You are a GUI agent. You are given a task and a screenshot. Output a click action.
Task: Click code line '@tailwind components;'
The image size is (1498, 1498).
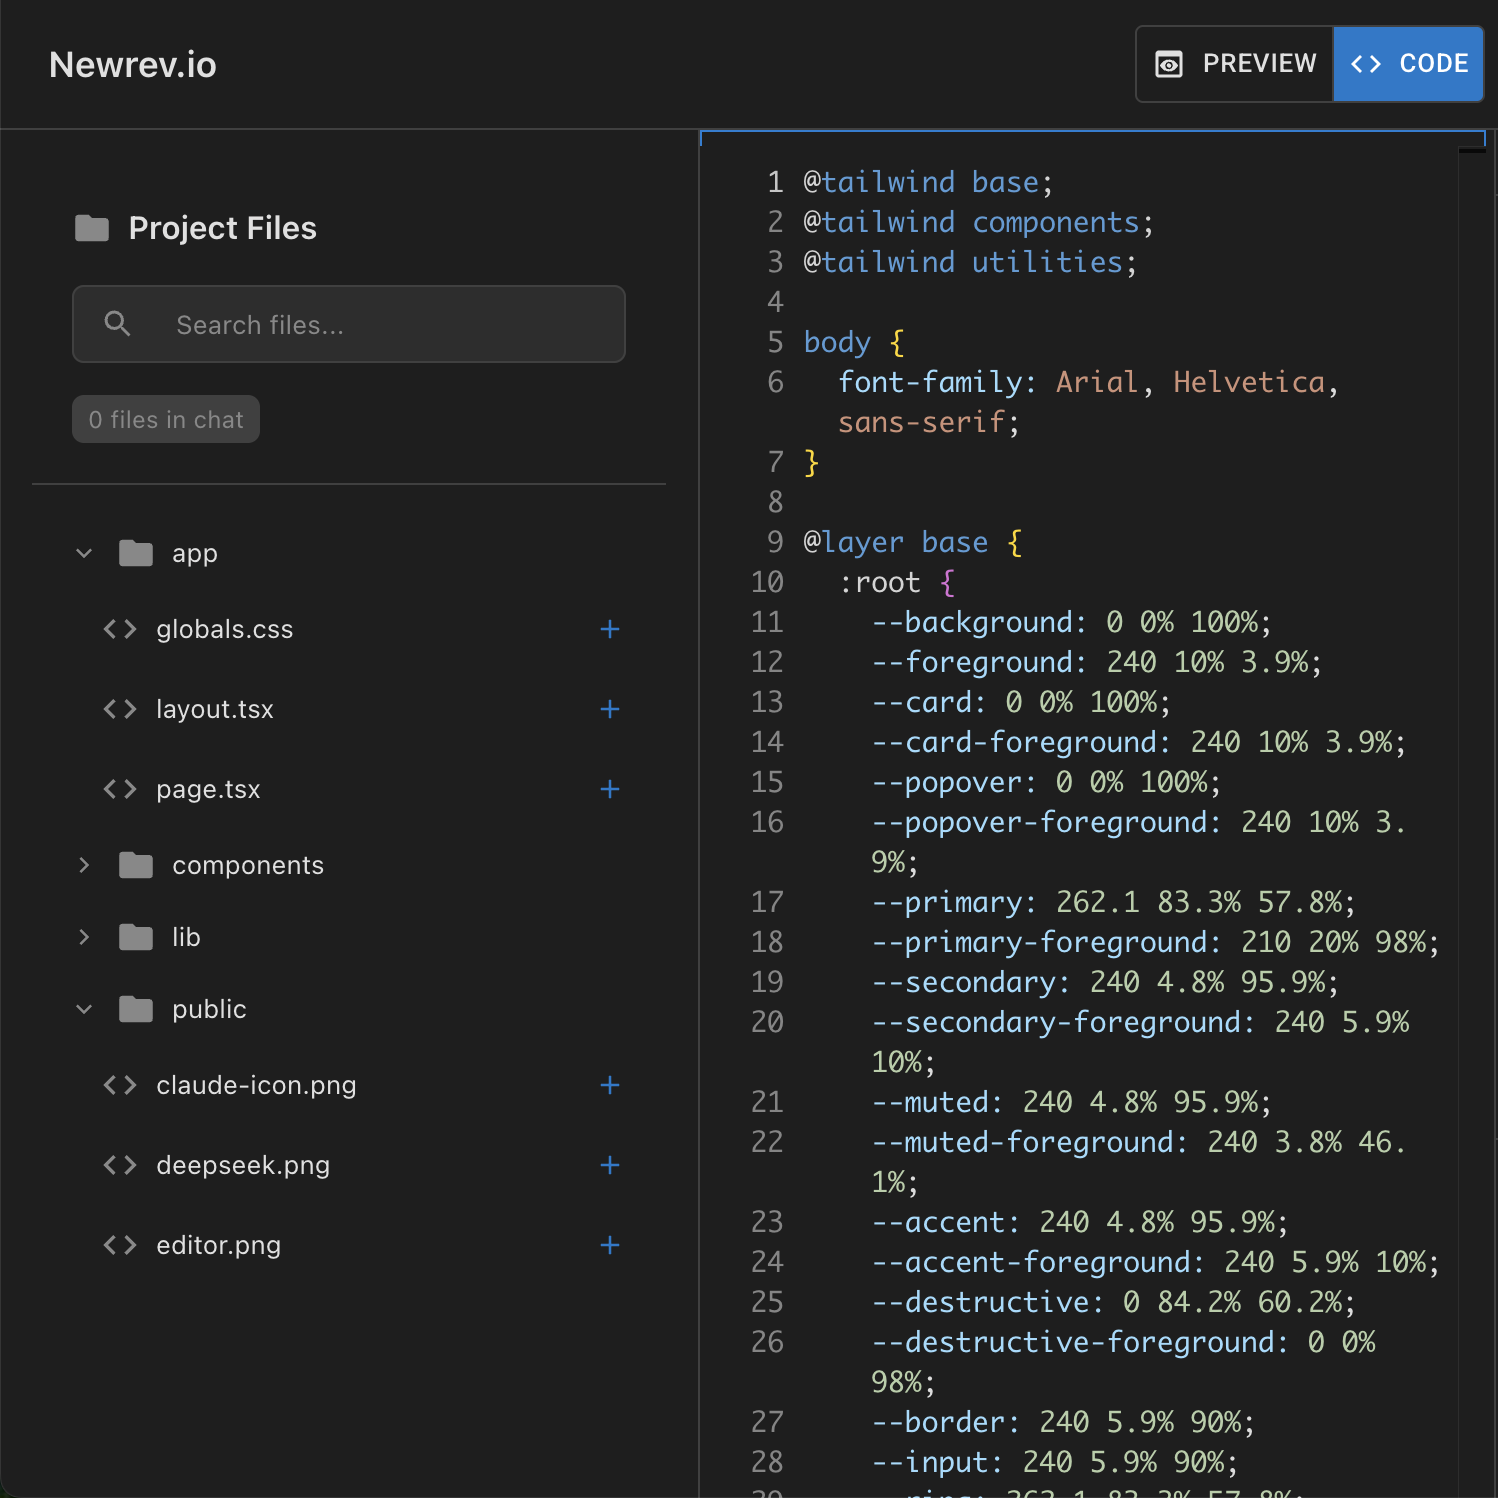coord(979,222)
